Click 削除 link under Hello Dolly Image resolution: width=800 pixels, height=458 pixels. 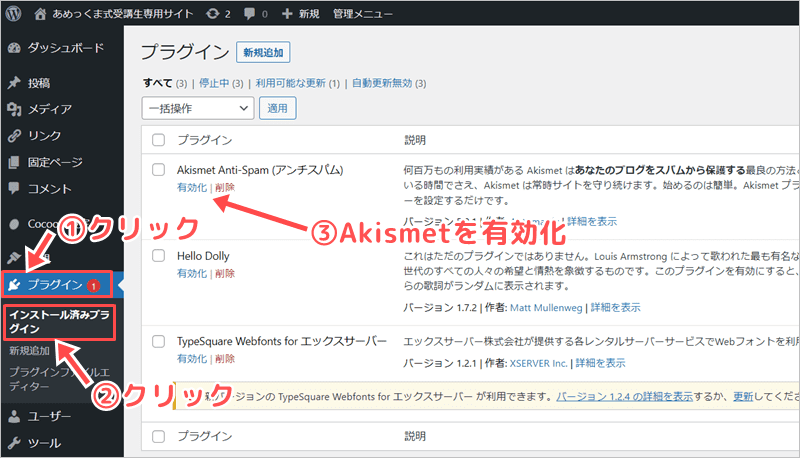225,273
